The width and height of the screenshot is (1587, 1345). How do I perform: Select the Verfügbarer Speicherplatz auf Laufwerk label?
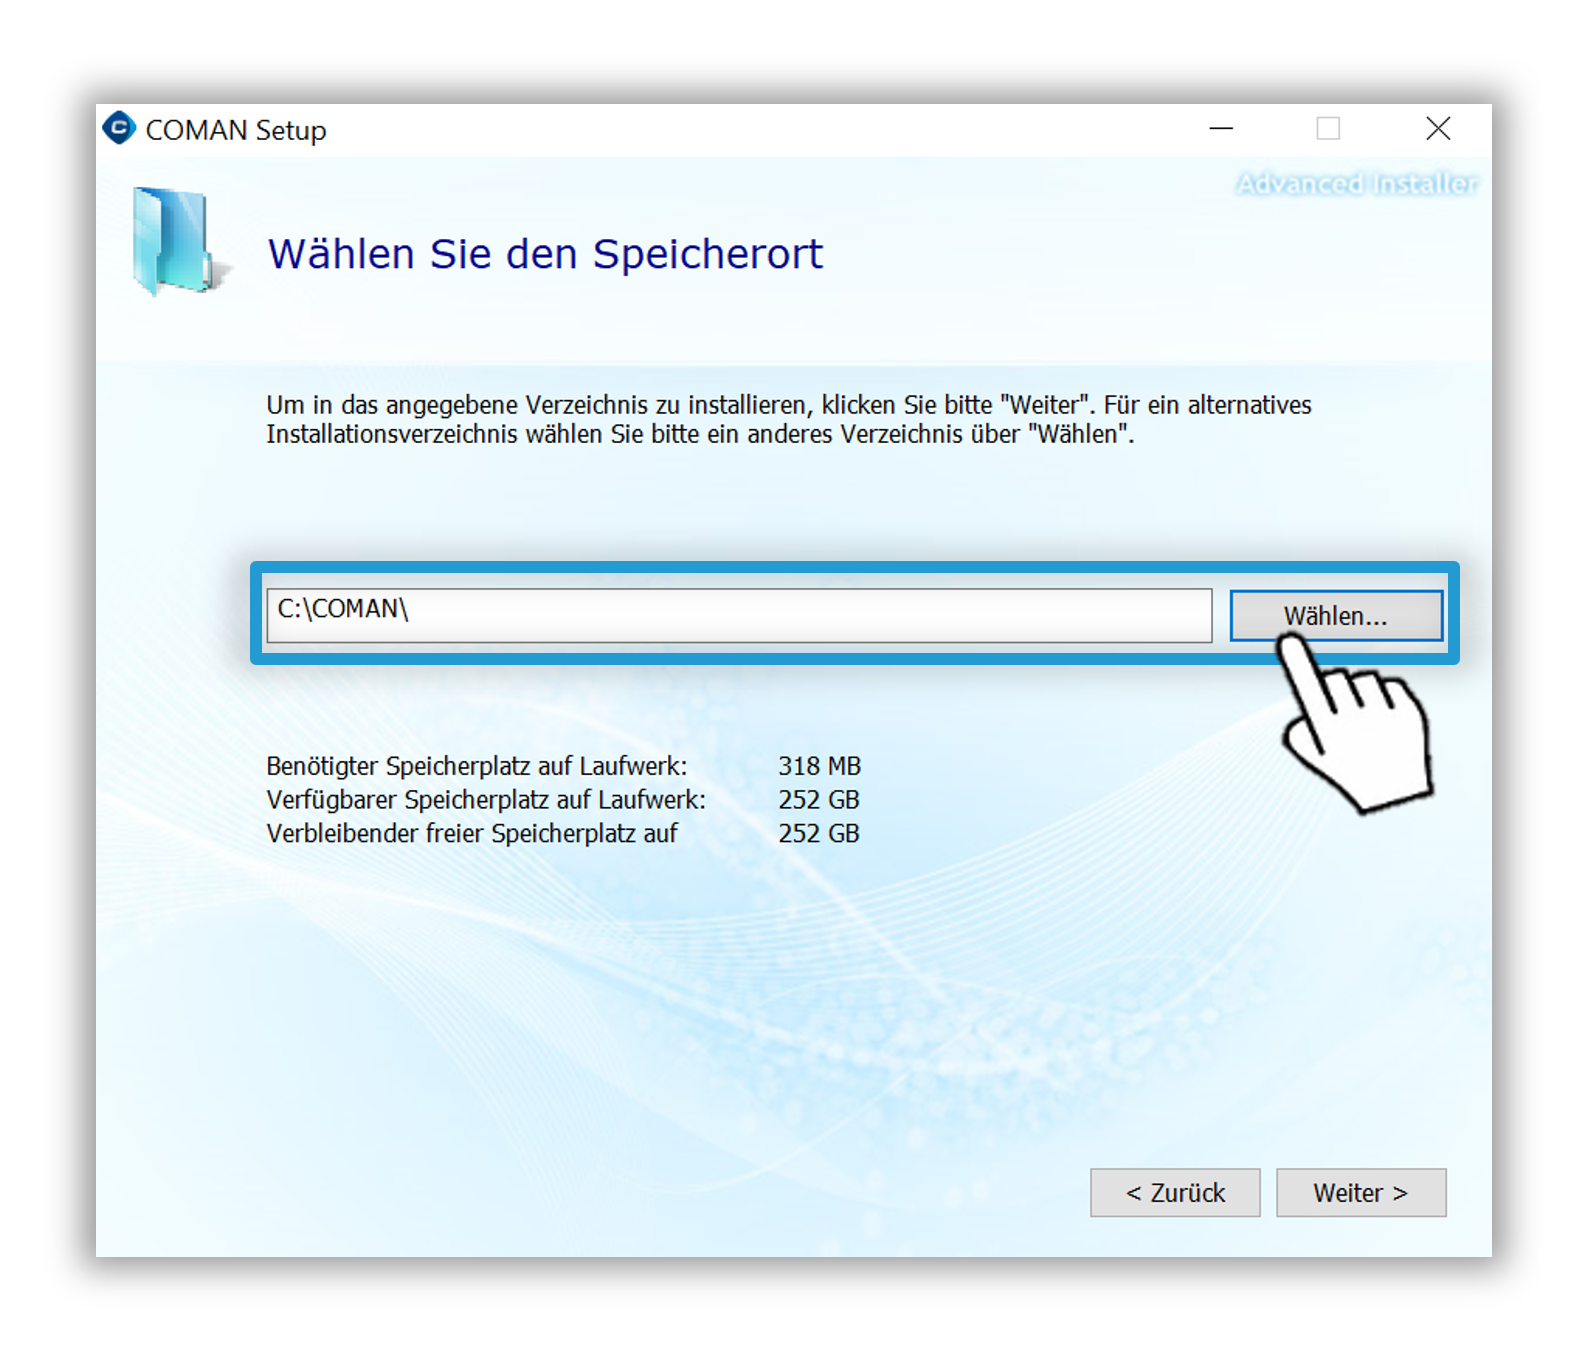coord(486,800)
